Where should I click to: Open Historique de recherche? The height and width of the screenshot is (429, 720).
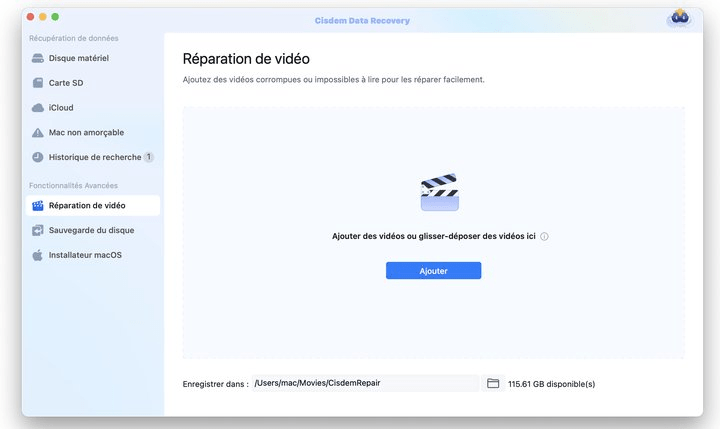93,158
